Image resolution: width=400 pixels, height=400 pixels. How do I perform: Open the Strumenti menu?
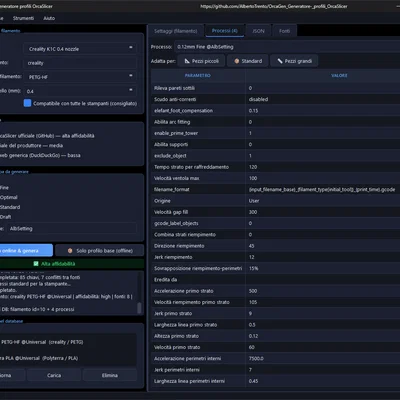(23, 18)
